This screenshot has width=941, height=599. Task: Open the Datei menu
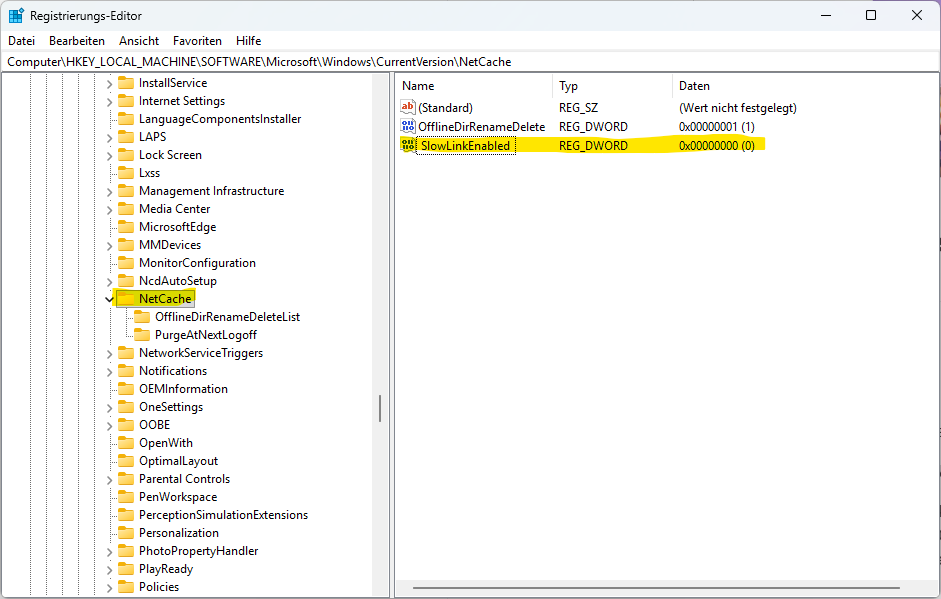click(21, 41)
